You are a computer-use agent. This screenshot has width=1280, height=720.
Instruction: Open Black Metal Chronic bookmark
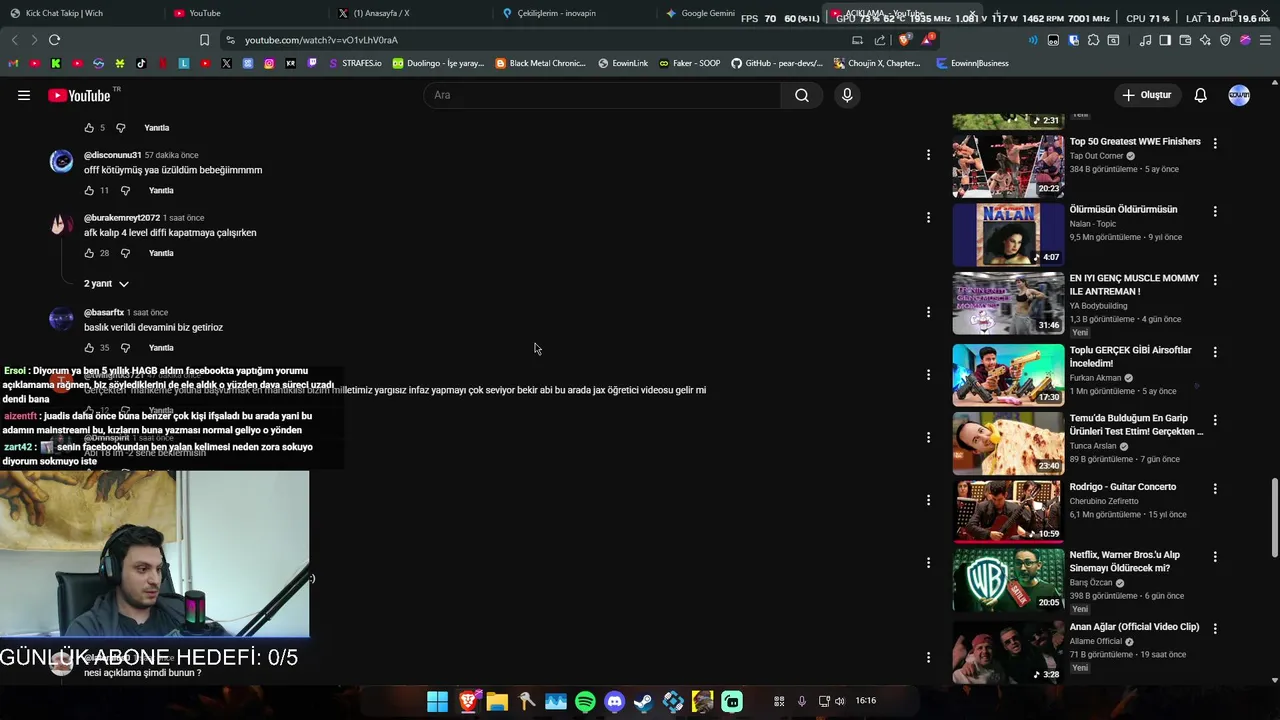point(541,63)
